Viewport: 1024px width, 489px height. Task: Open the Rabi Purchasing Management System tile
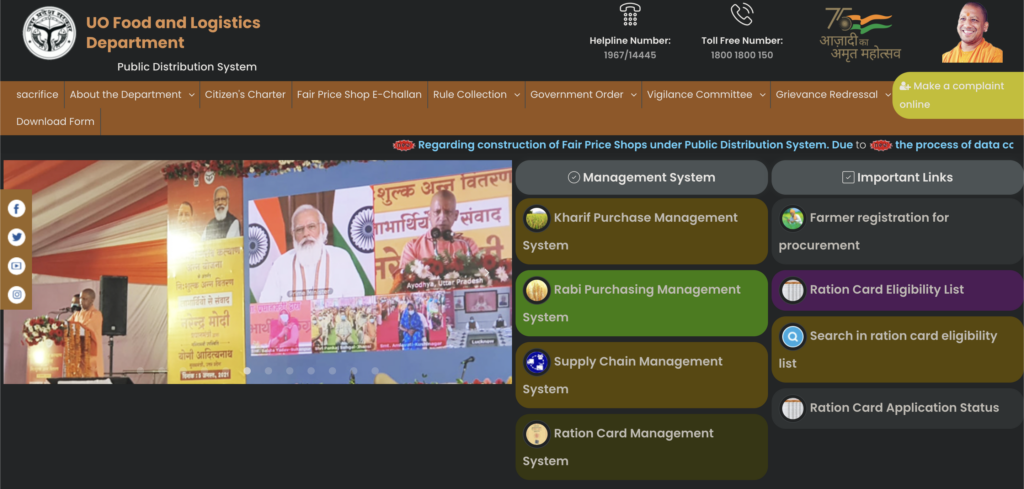tap(641, 302)
